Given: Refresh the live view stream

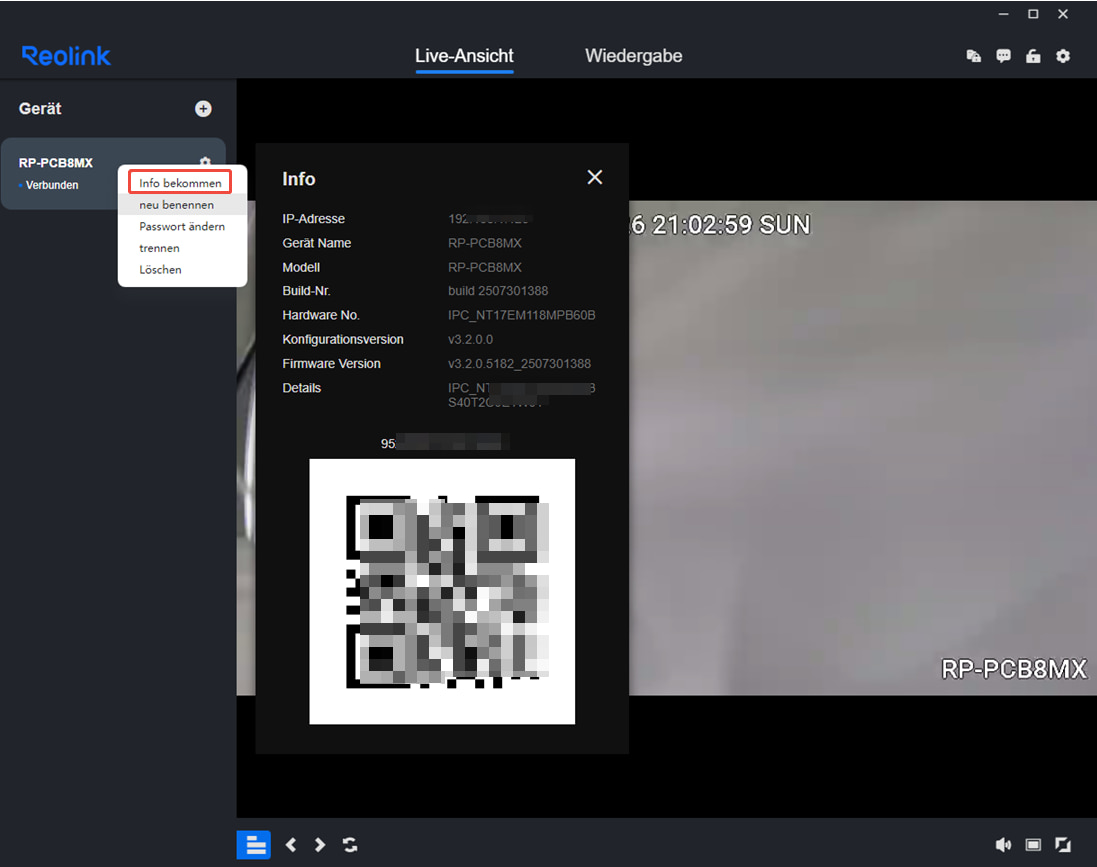Looking at the screenshot, I should point(350,845).
